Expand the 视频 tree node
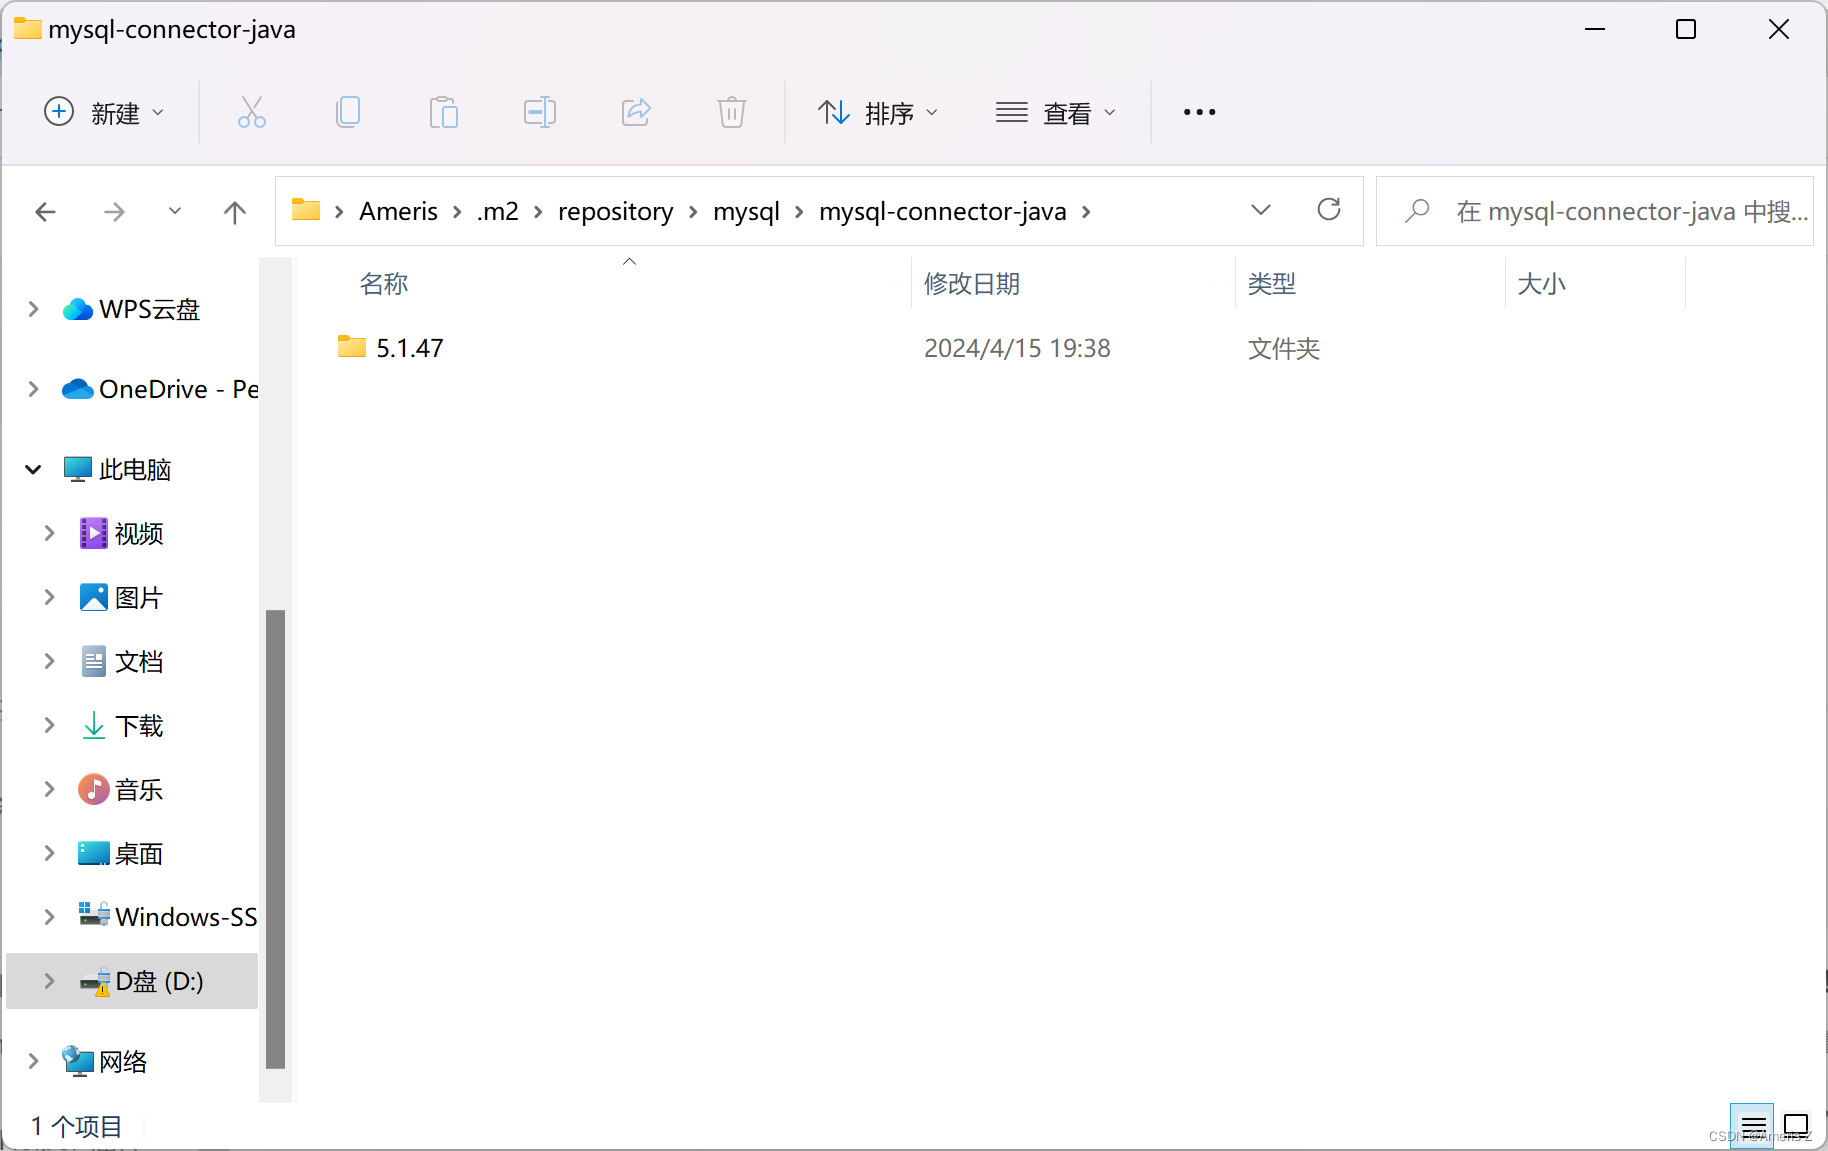The width and height of the screenshot is (1828, 1151). click(x=49, y=533)
